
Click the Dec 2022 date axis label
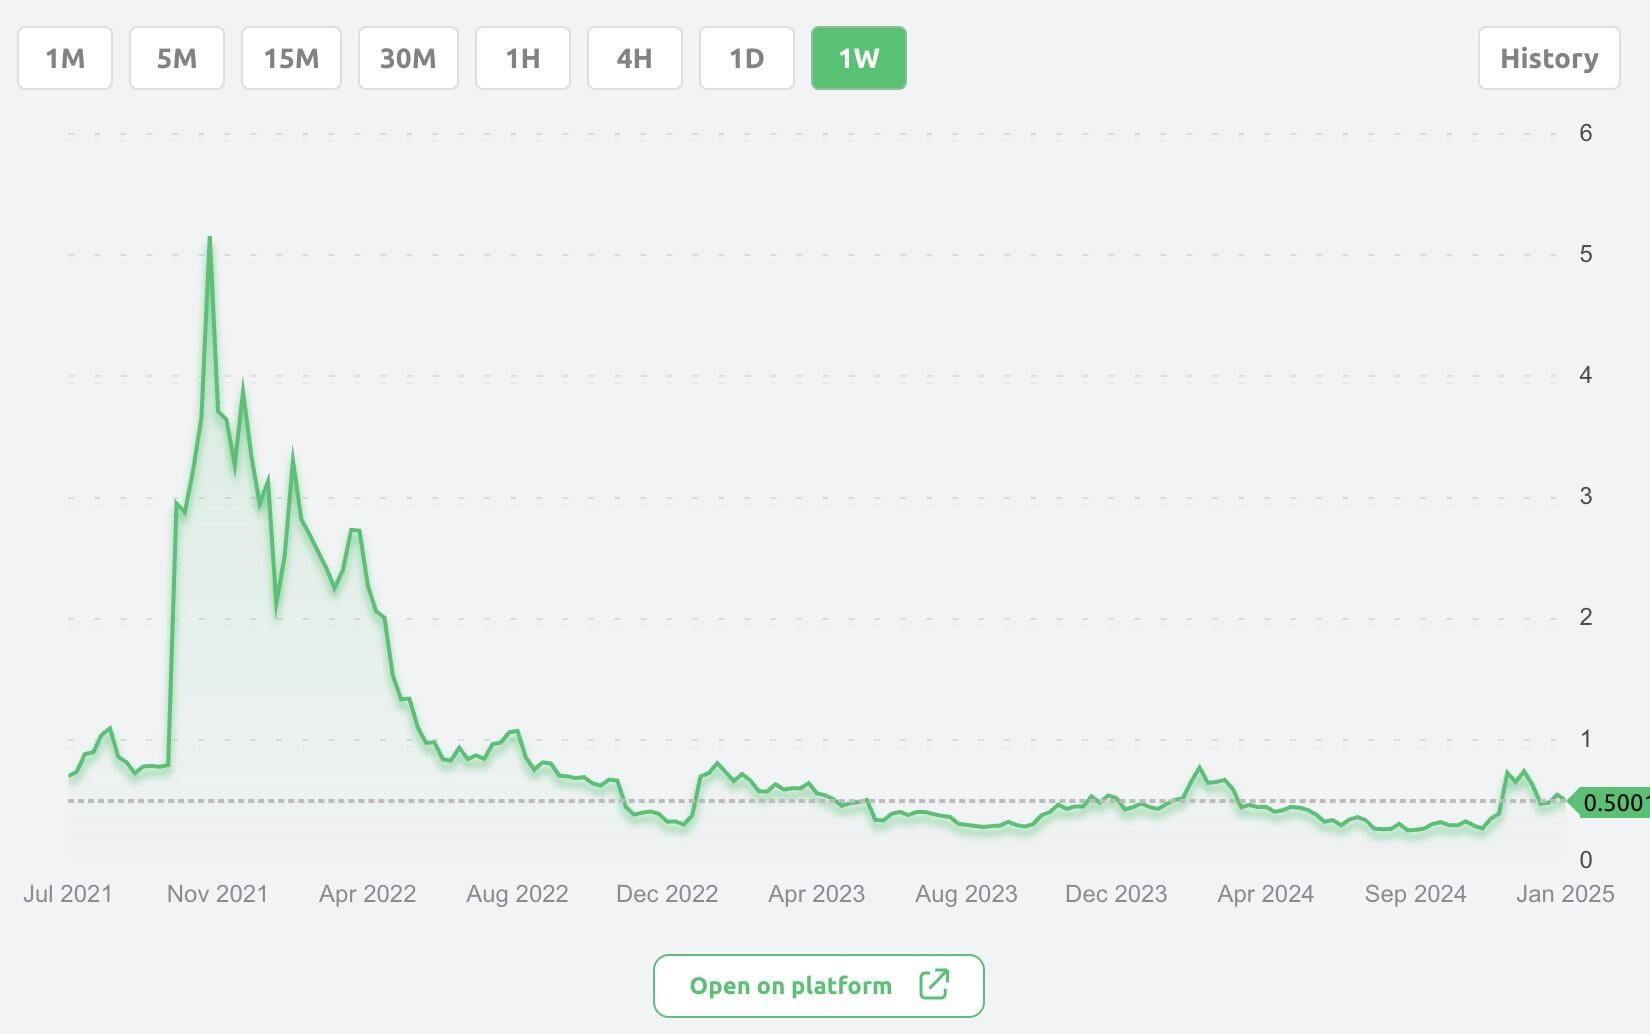tap(667, 894)
